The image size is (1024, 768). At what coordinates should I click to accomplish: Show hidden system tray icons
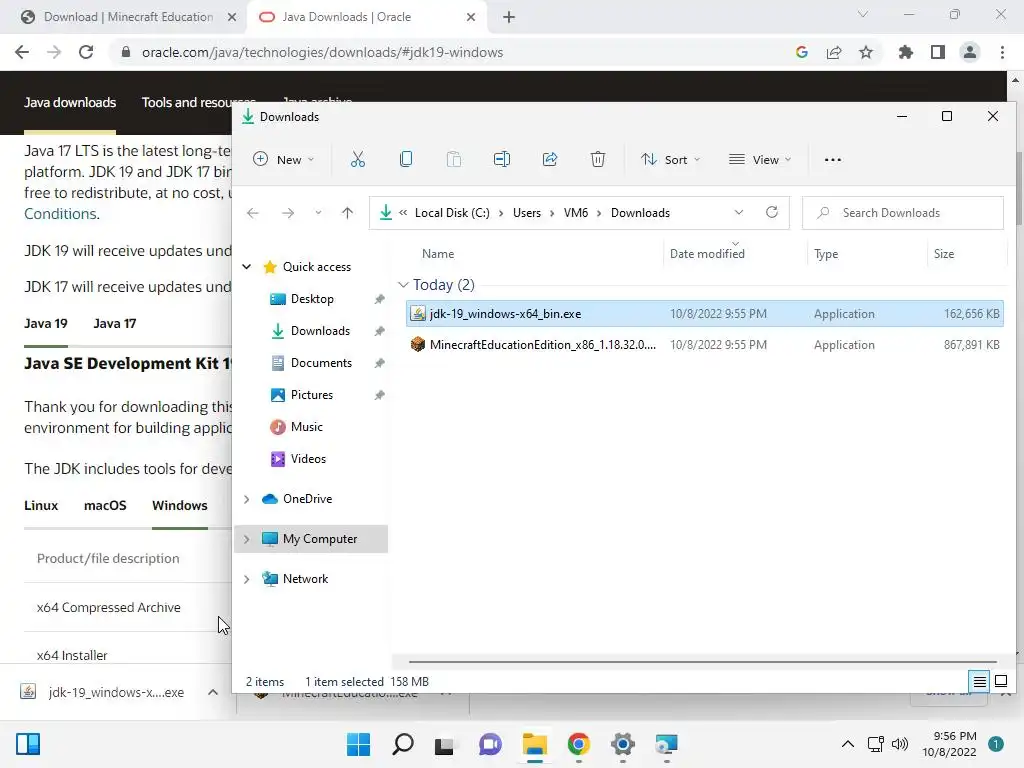[x=848, y=744]
